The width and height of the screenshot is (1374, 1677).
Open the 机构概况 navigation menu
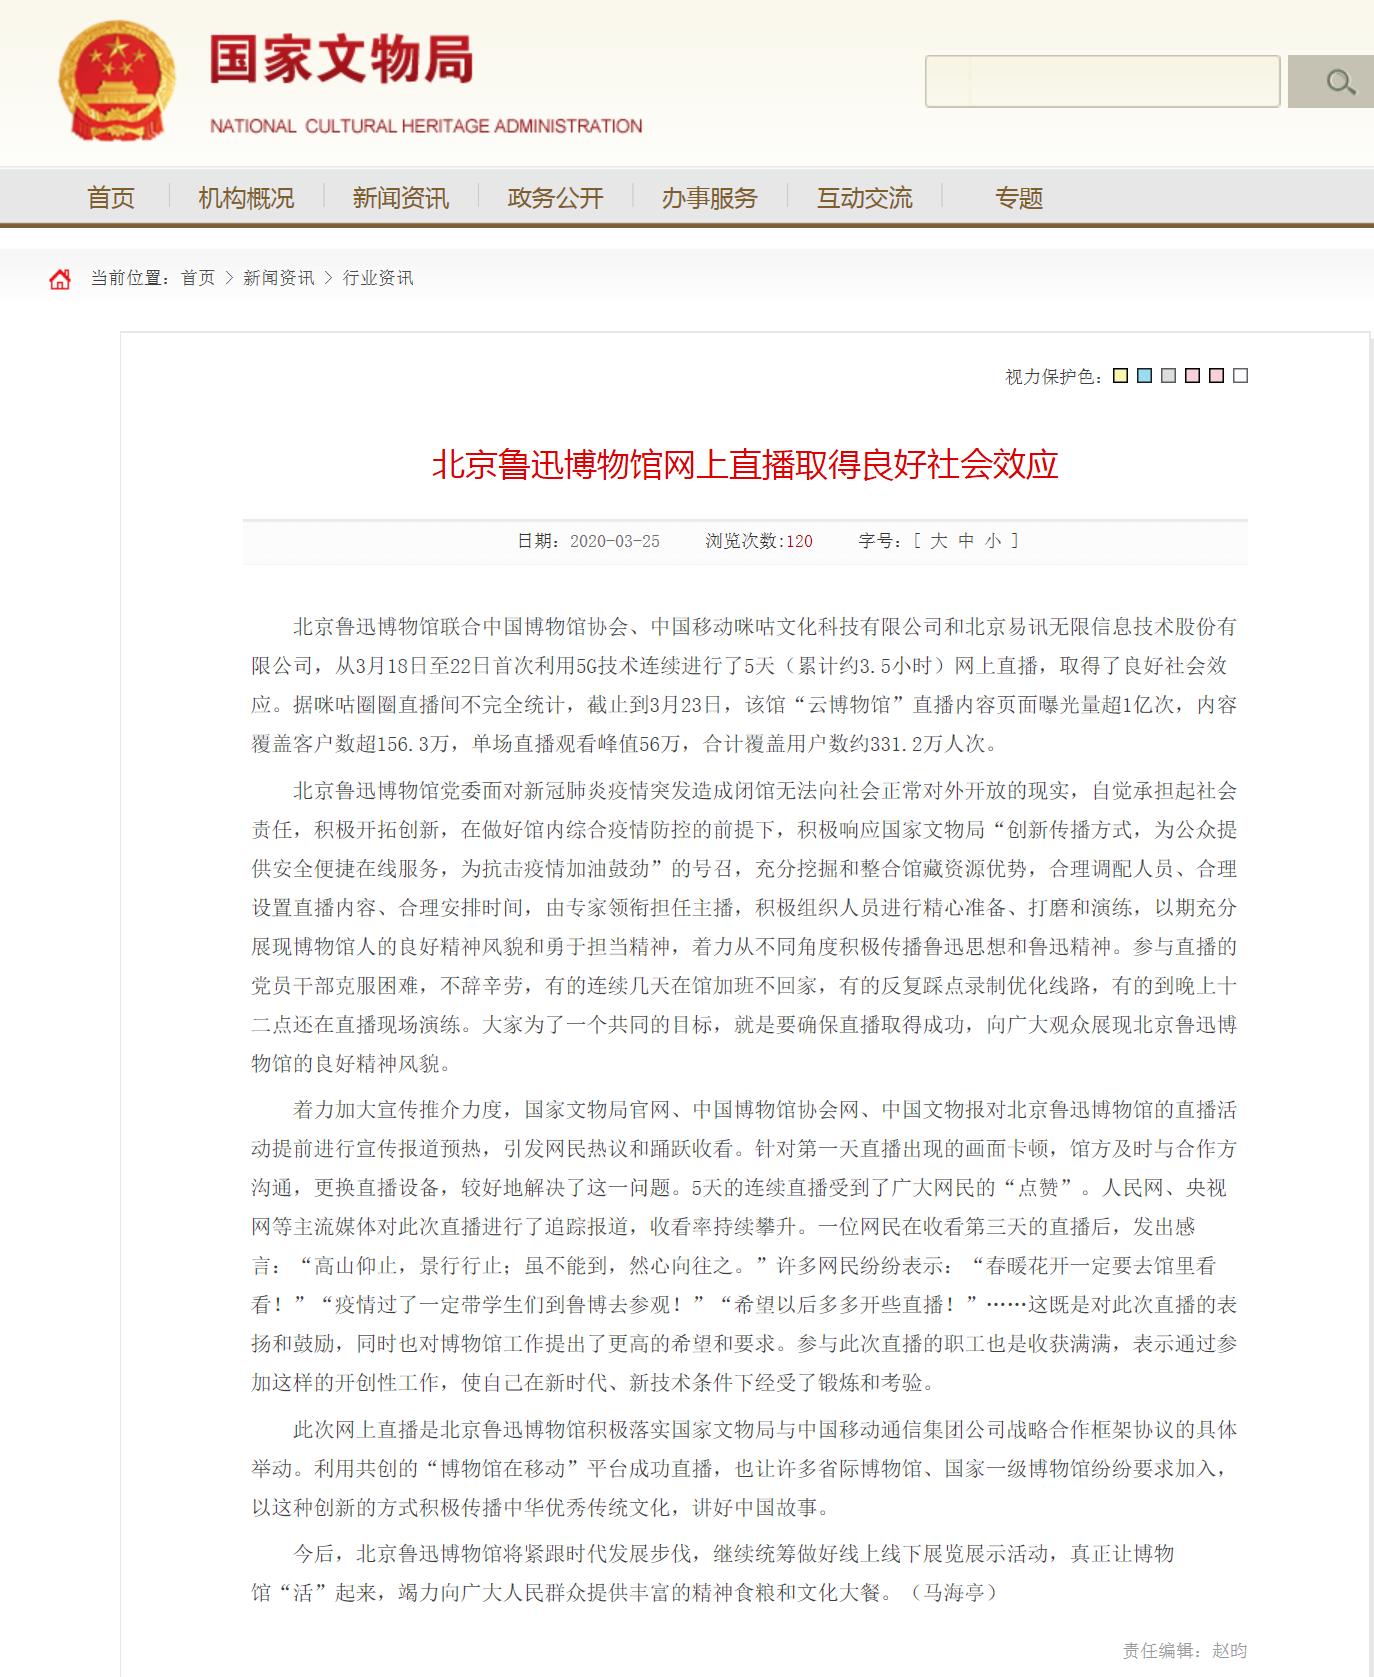246,198
